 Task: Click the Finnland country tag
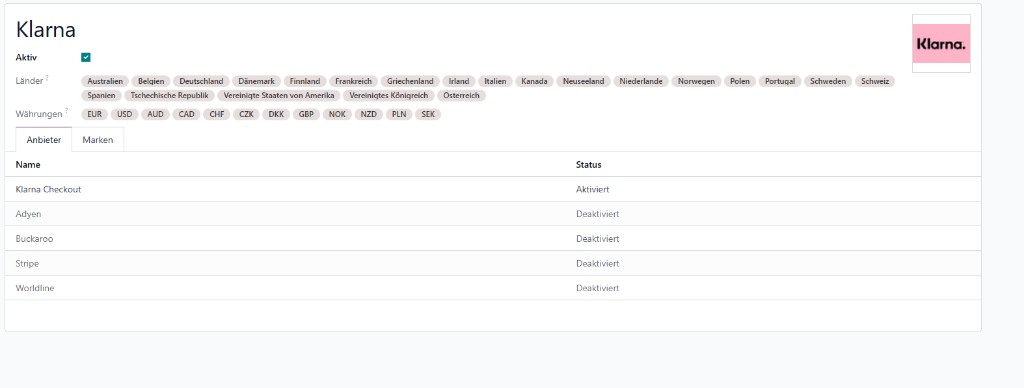coord(305,82)
